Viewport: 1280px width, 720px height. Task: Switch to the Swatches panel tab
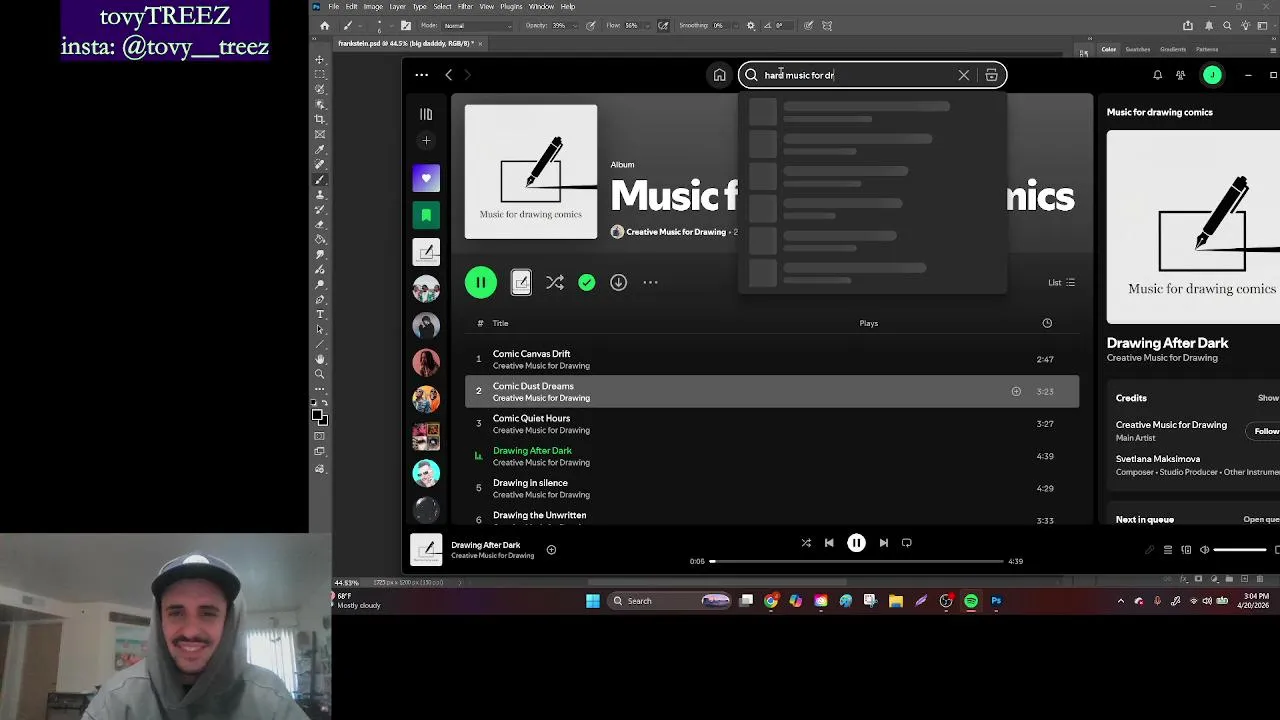(1138, 49)
